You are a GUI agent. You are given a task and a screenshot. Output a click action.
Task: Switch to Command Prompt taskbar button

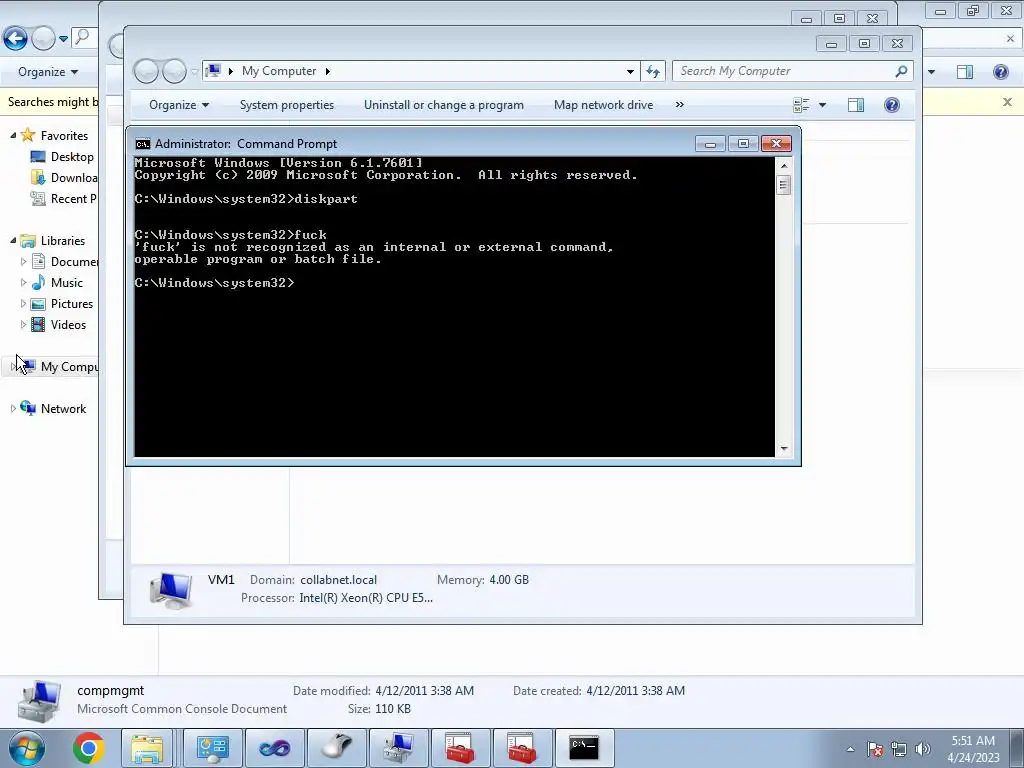584,748
